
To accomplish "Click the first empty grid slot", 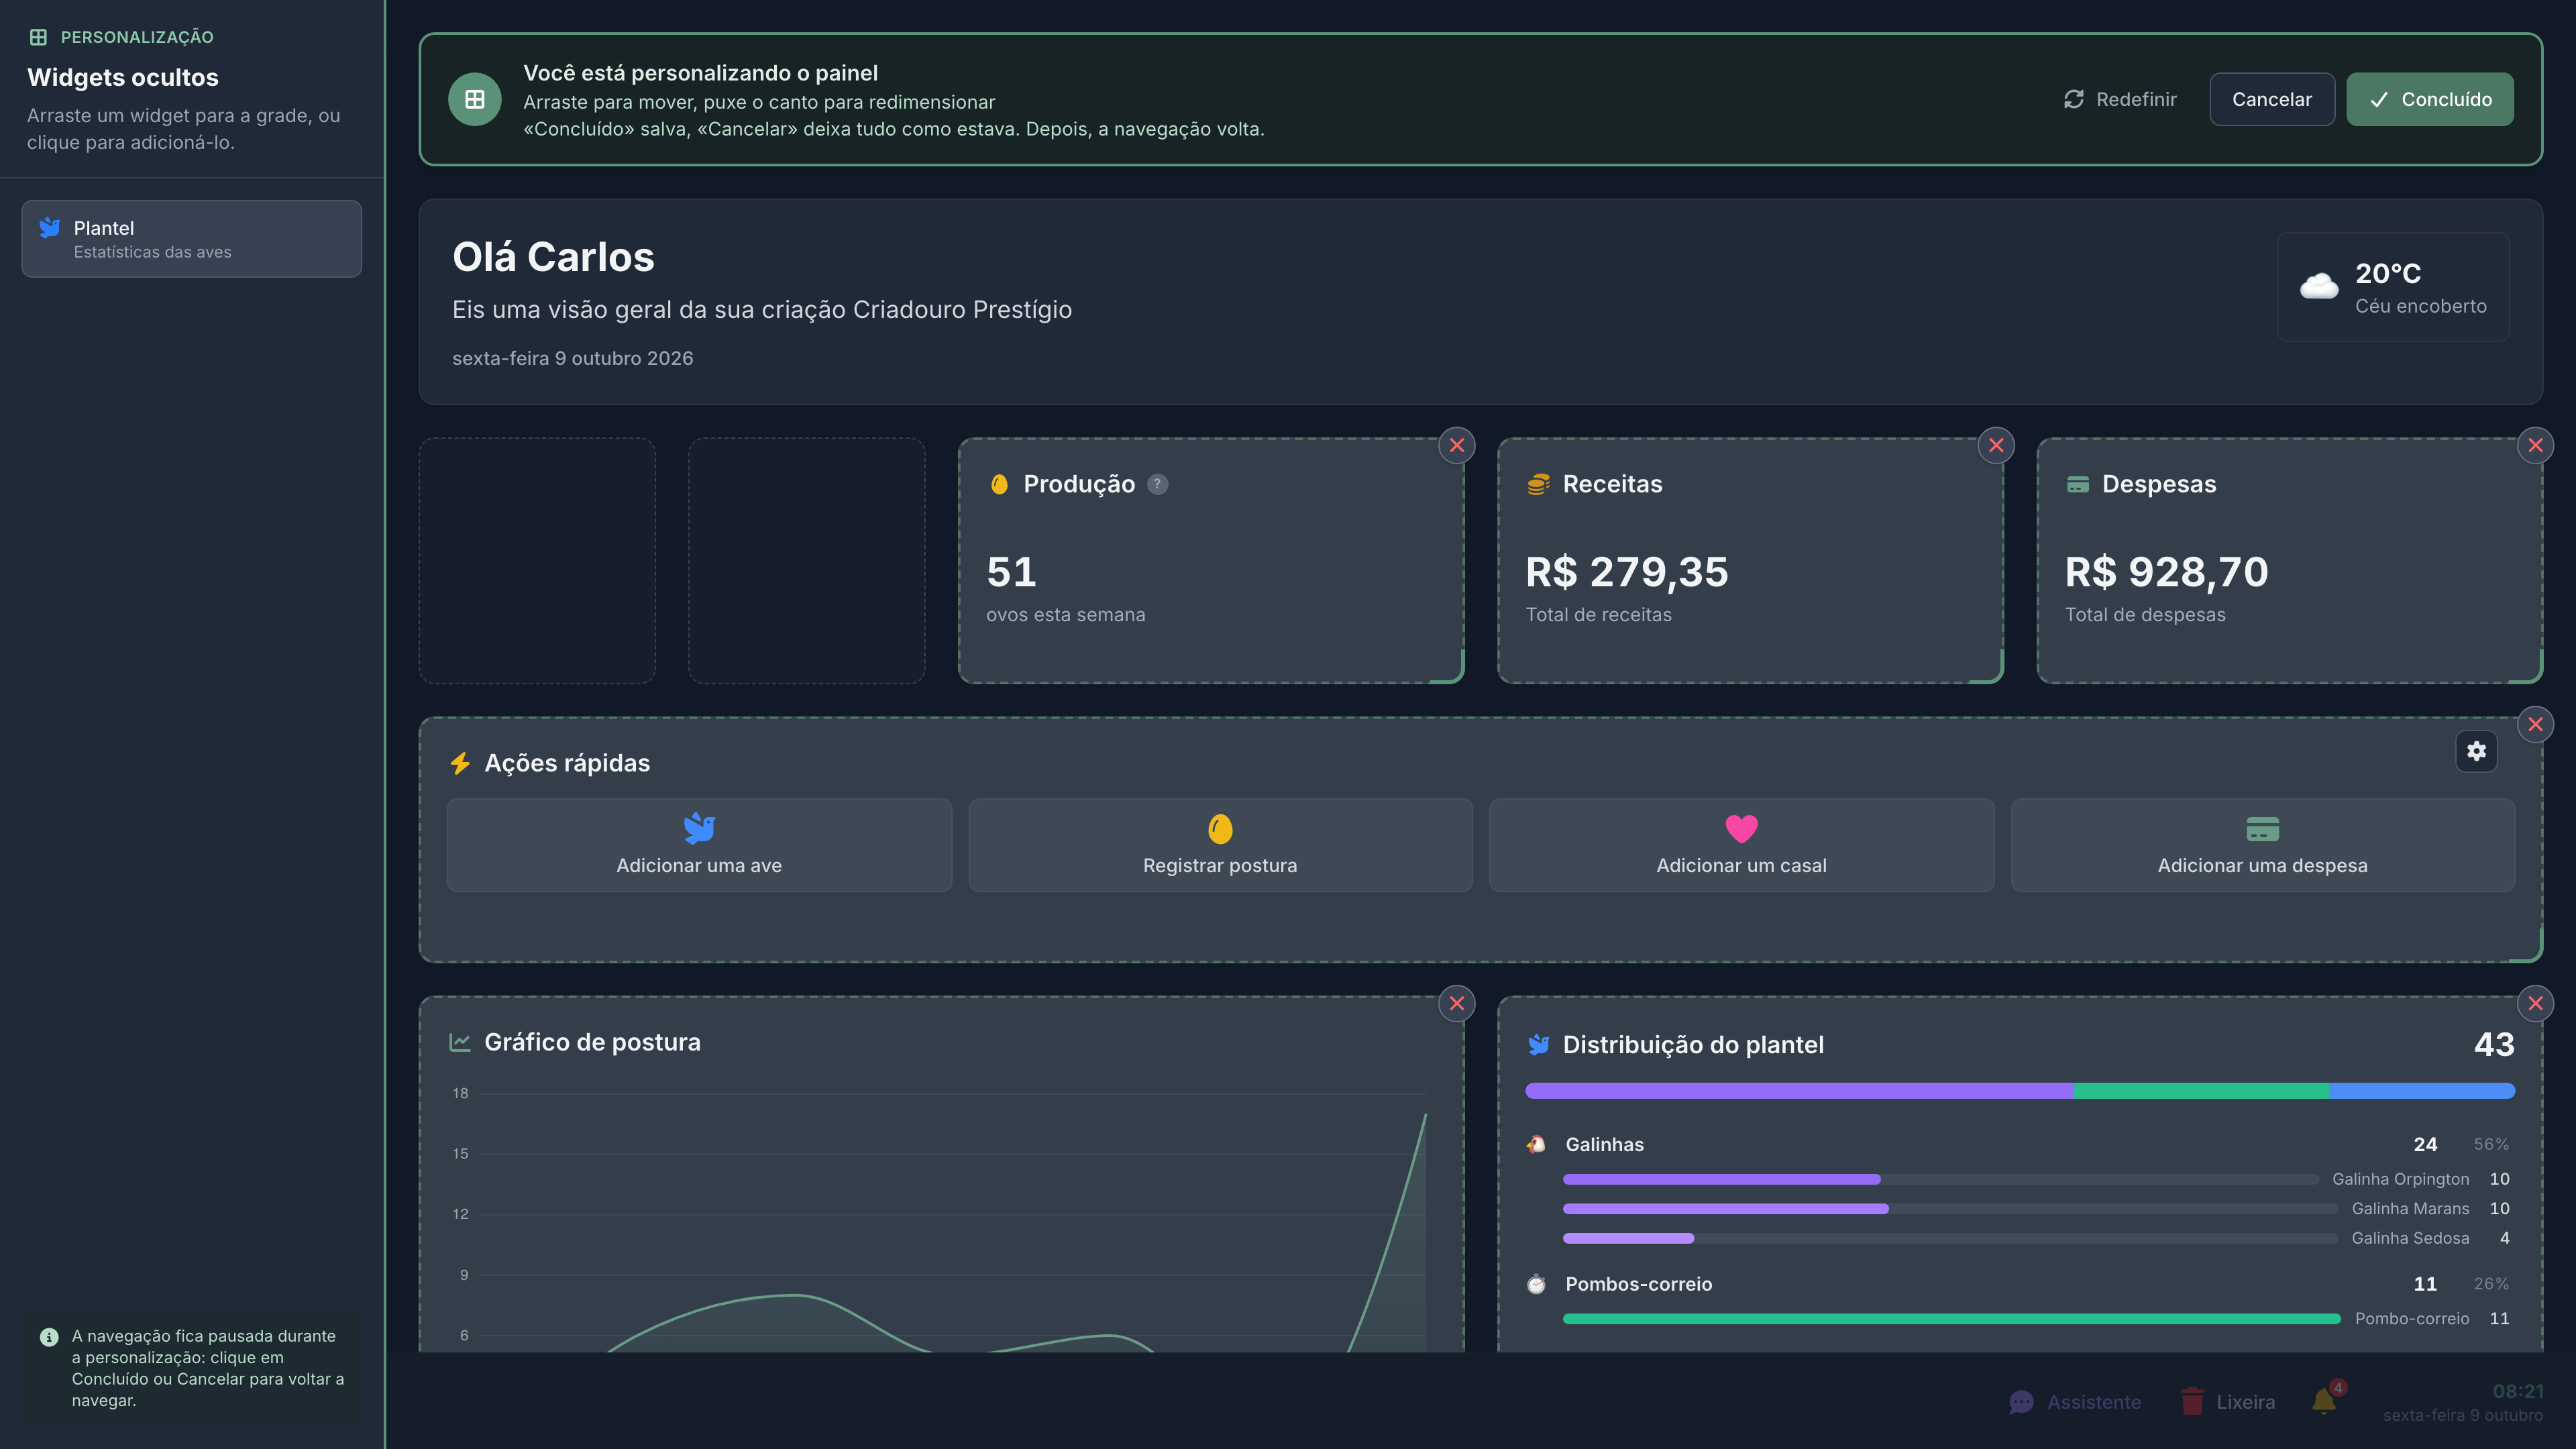I will (x=537, y=560).
